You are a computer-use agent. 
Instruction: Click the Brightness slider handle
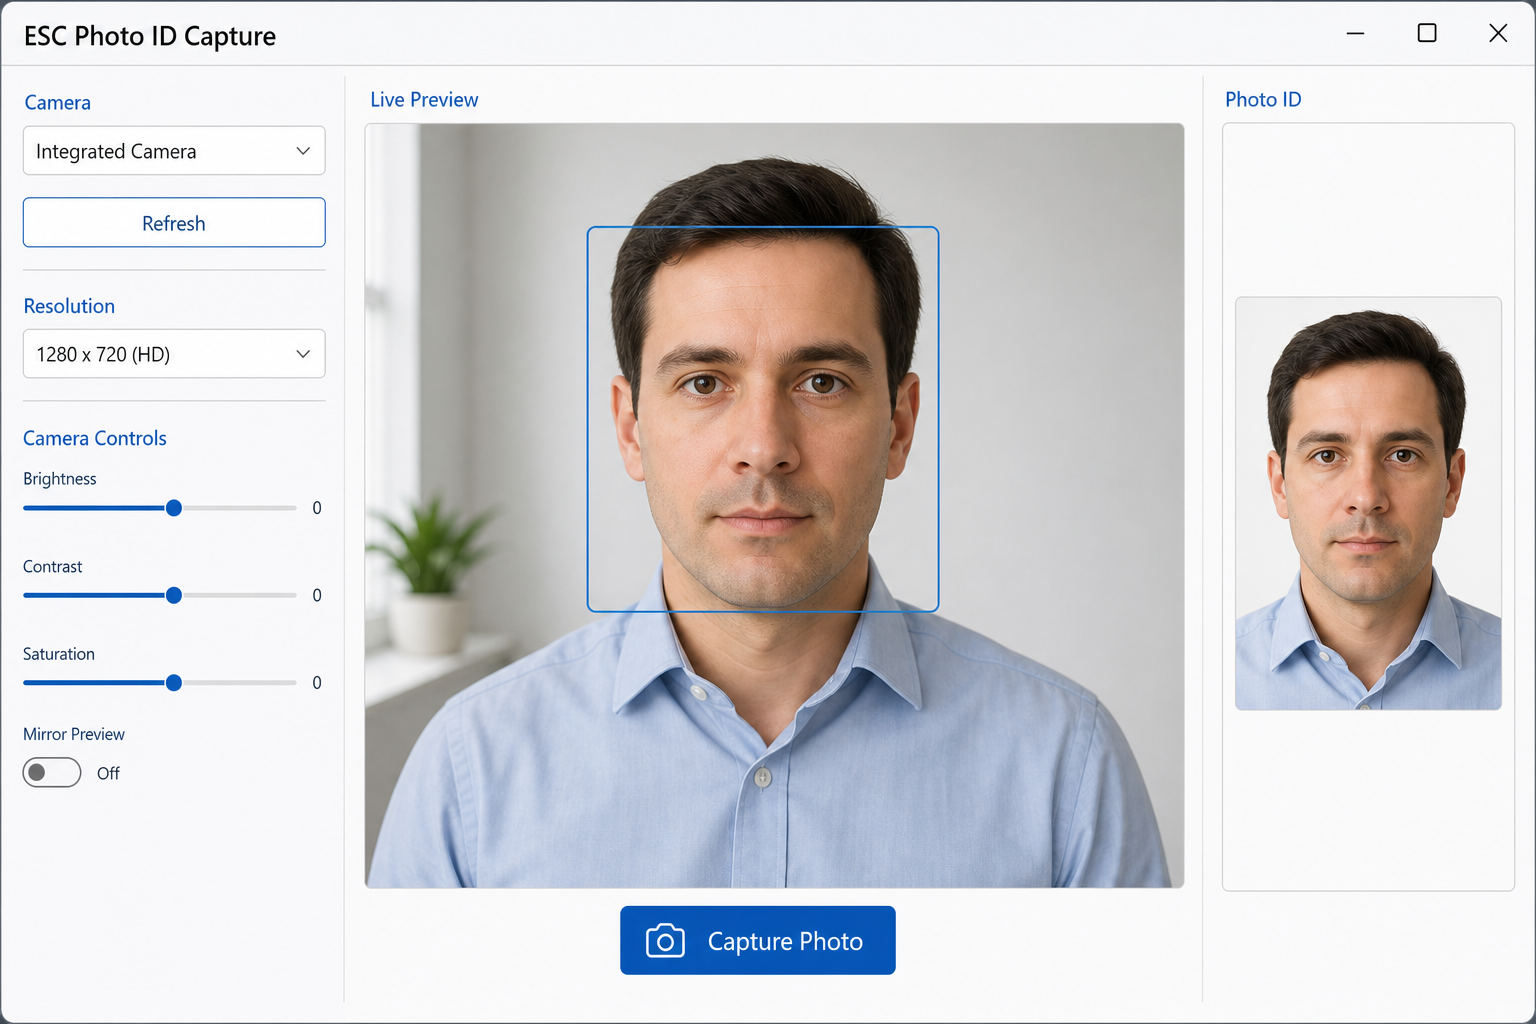(x=174, y=508)
